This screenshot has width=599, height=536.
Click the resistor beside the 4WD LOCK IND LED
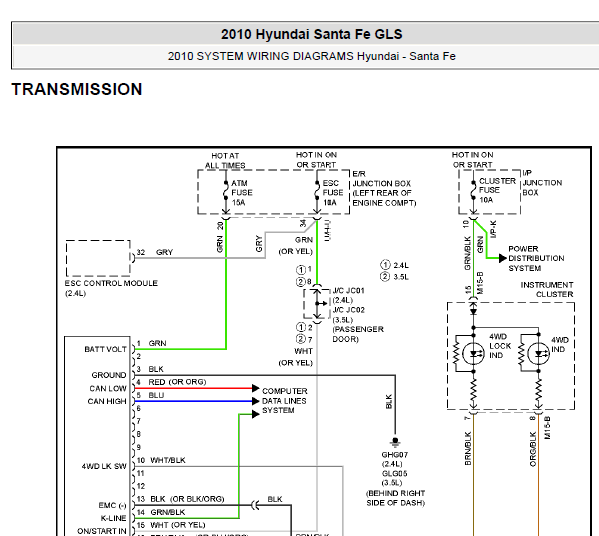pyautogui.click(x=455, y=353)
